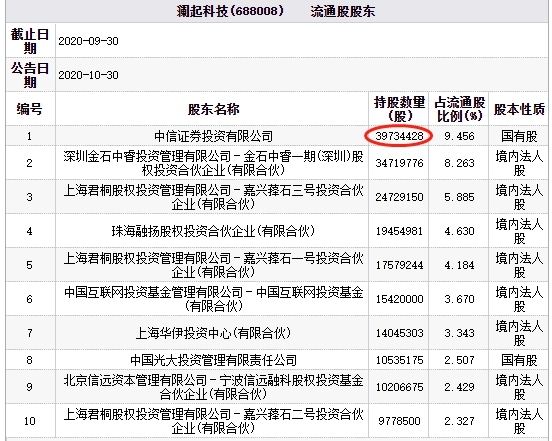The image size is (552, 441).
Task: Select shareholder 深圳金石中睿投资管理有限公司 row name
Action: pyautogui.click(x=213, y=163)
